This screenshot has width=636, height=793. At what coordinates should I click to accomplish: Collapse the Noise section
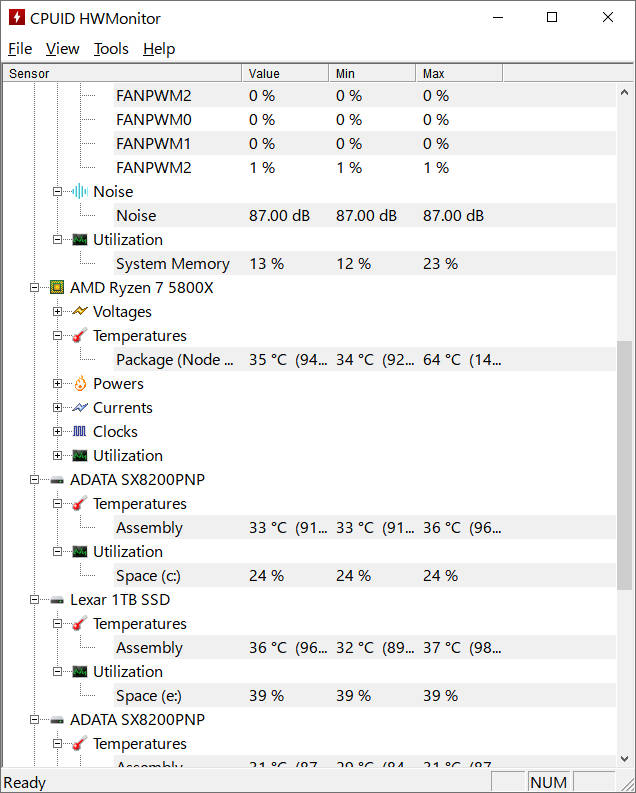pyautogui.click(x=57, y=192)
